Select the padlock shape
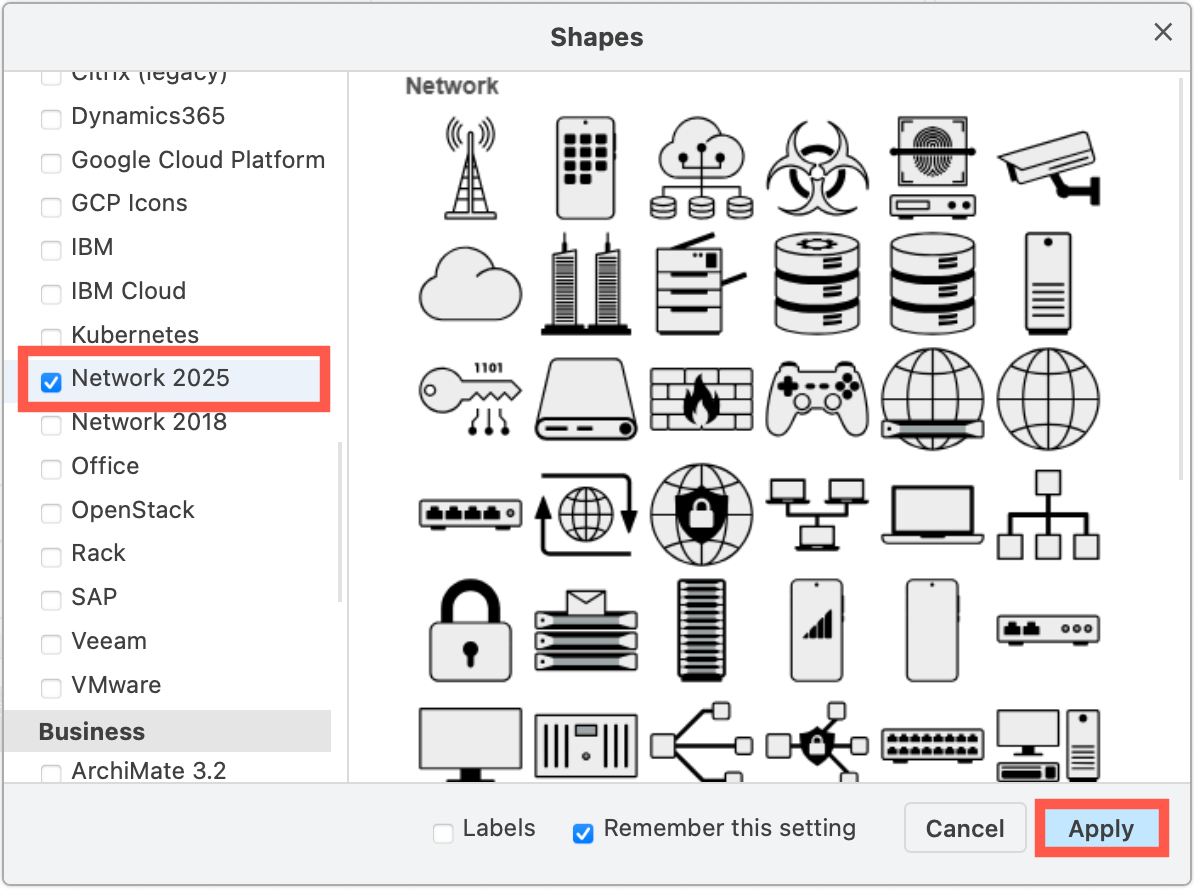The height and width of the screenshot is (890, 1194). tap(470, 630)
